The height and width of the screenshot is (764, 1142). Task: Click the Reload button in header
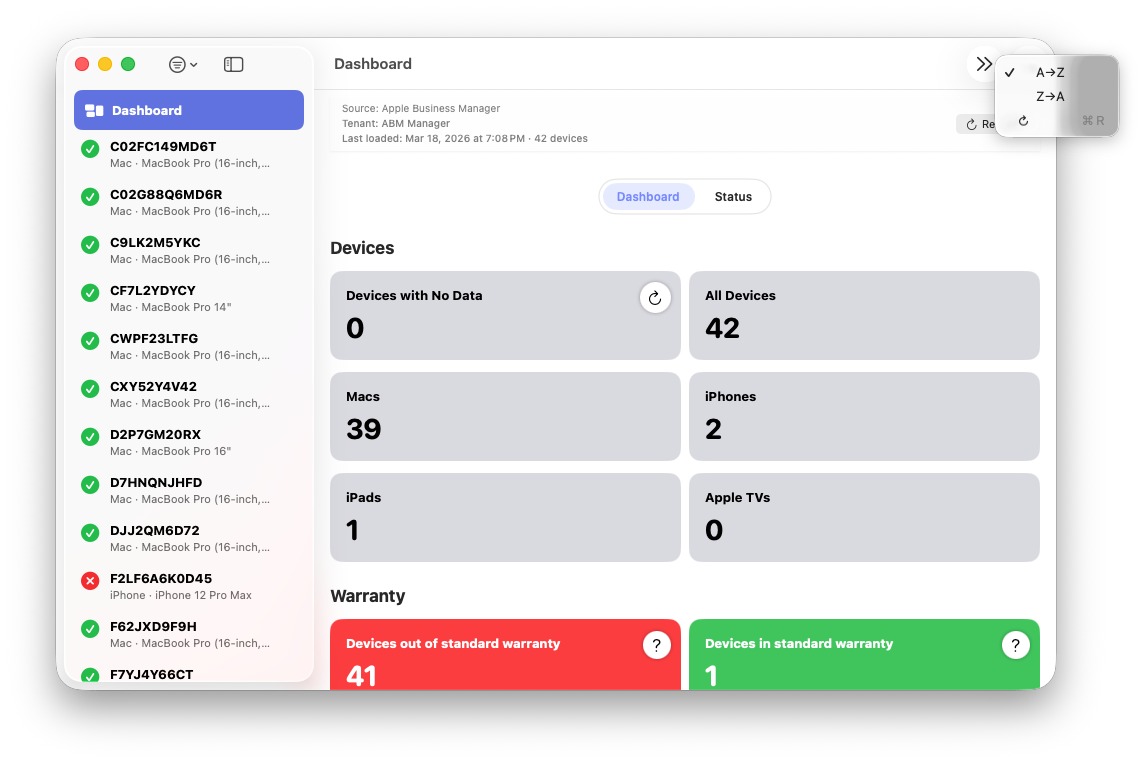976,125
